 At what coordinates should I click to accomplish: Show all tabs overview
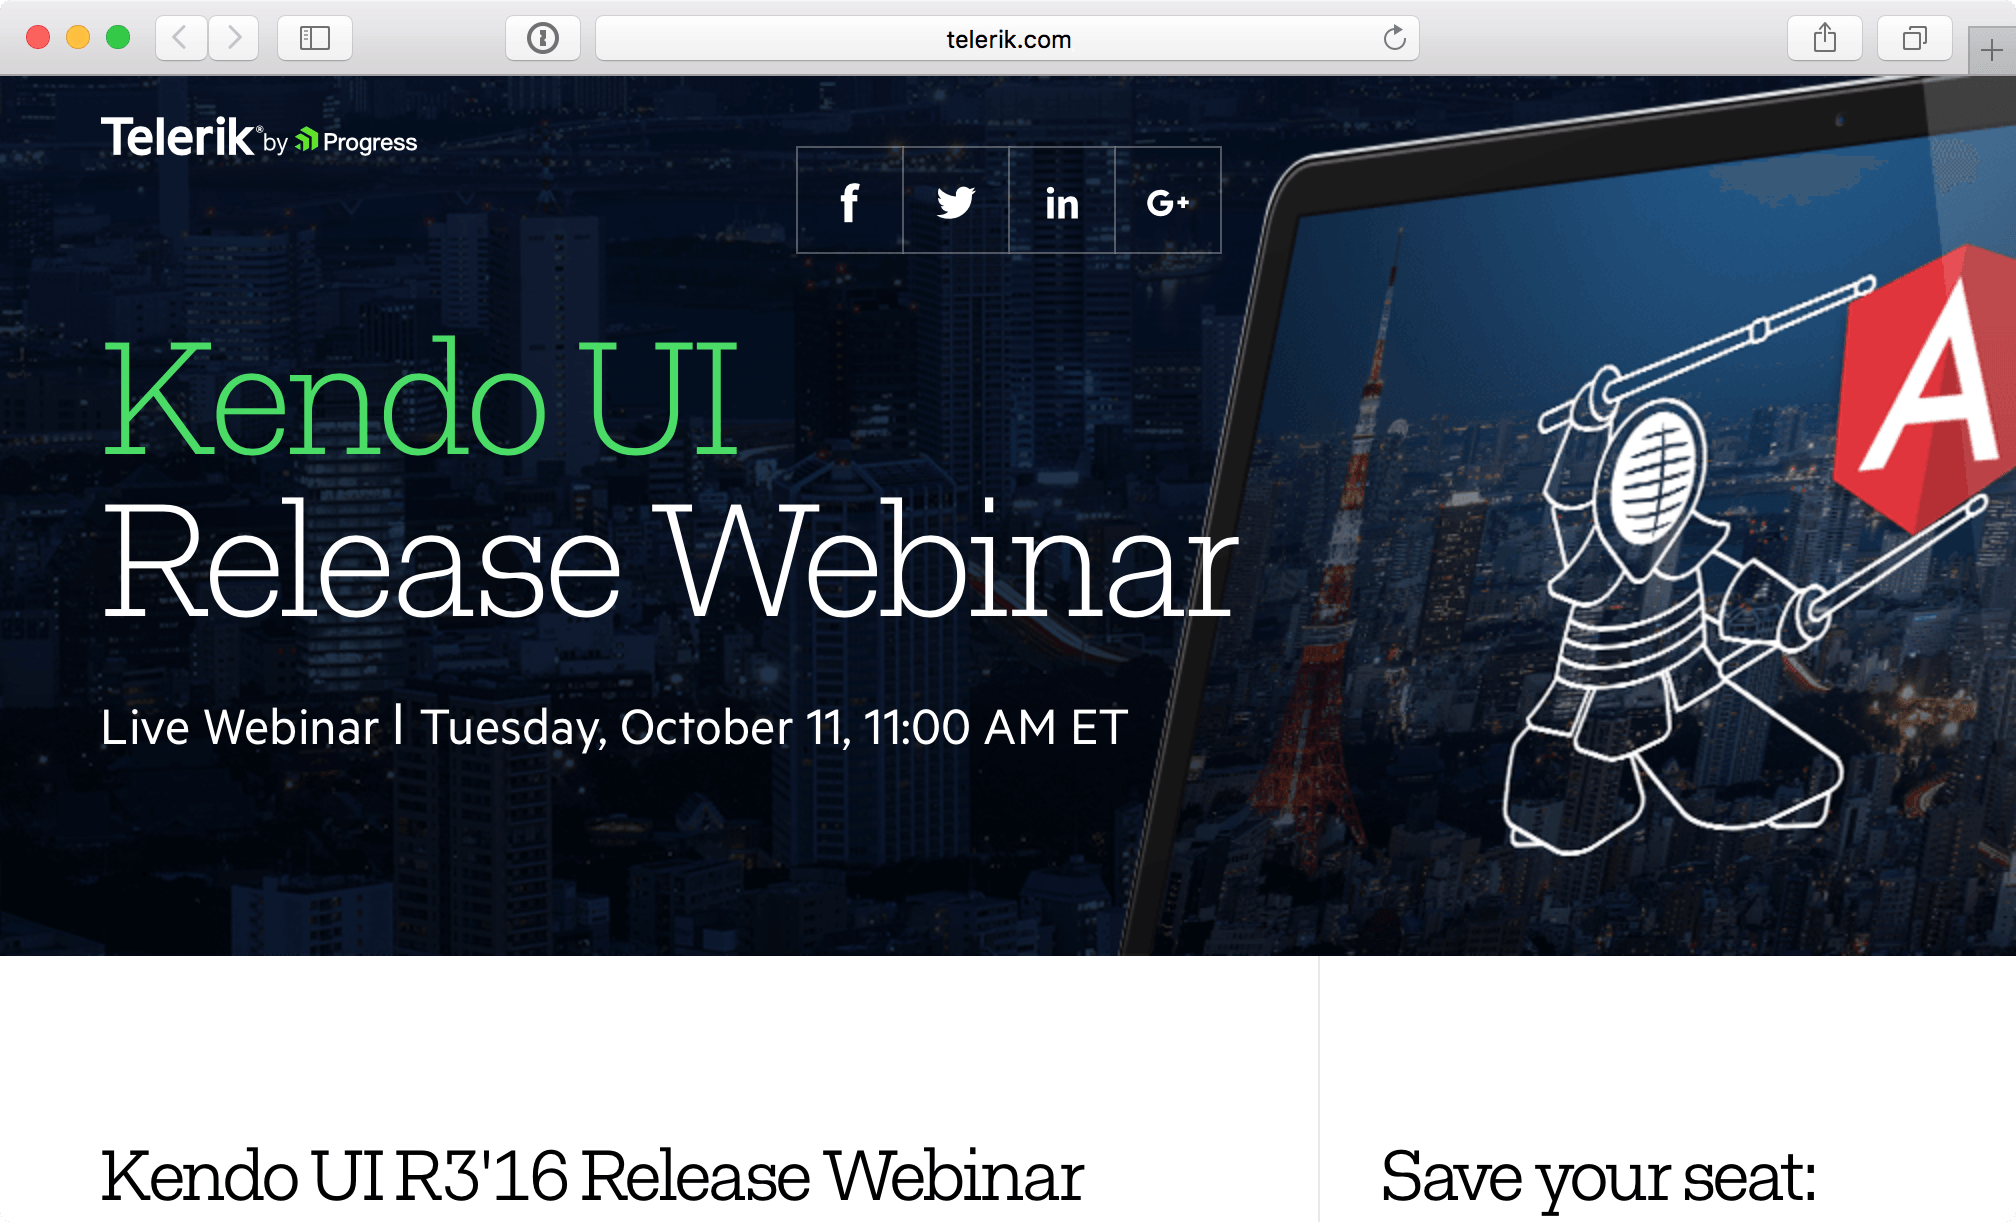coord(1915,38)
